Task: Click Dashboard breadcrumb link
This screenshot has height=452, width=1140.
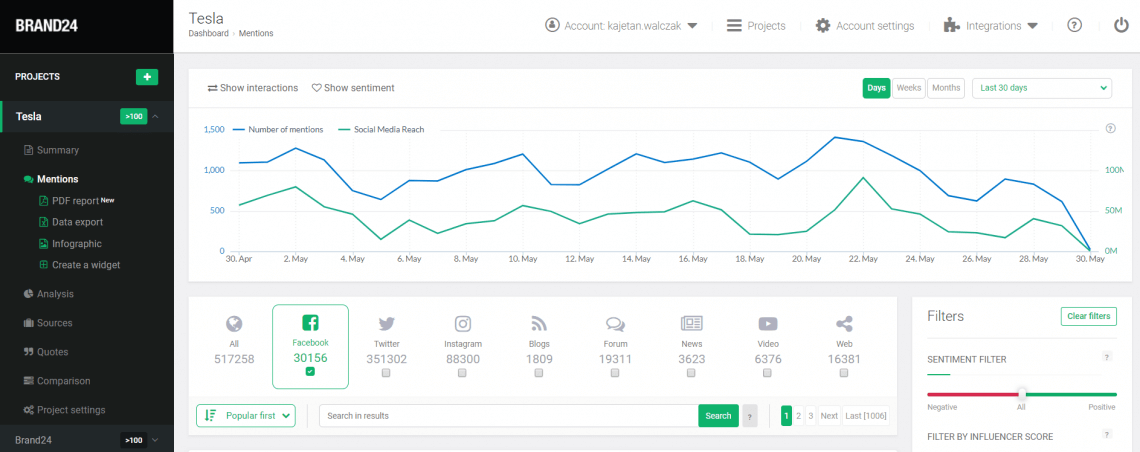Action: [208, 33]
